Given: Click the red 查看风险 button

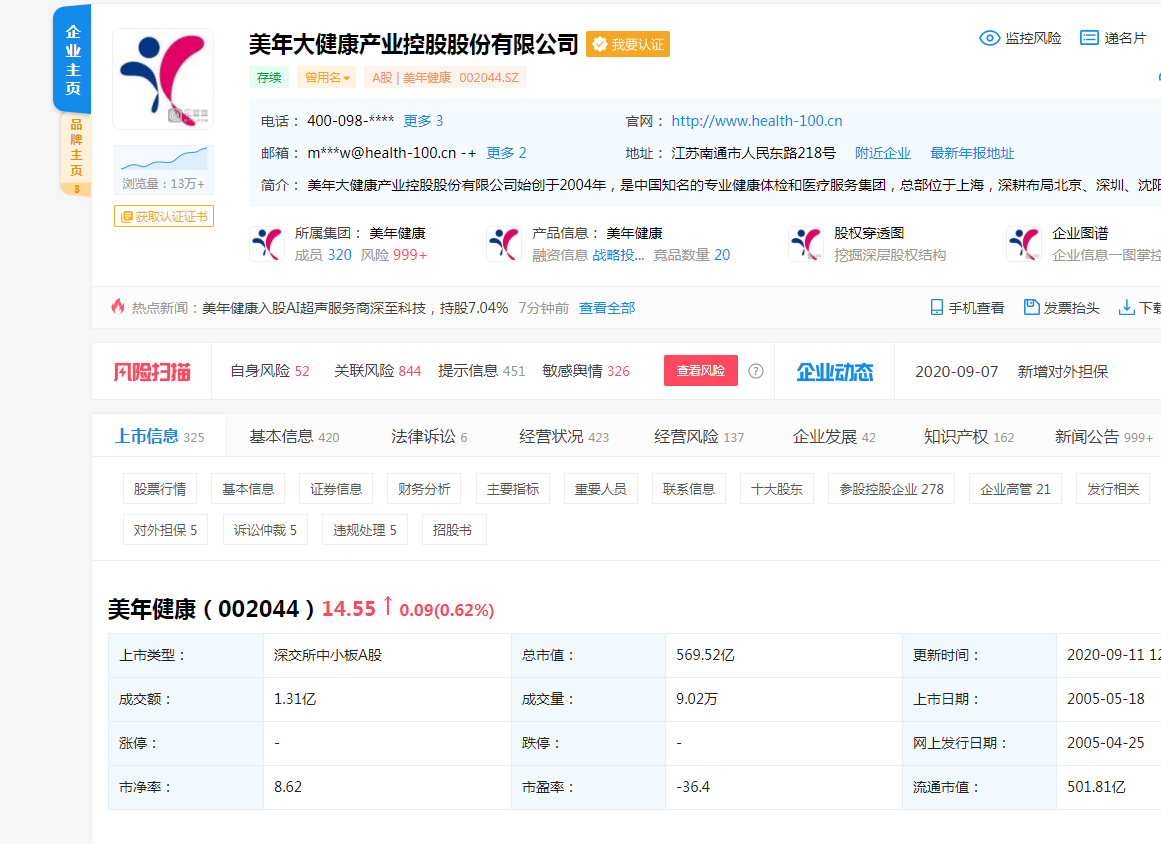Looking at the screenshot, I should [700, 371].
